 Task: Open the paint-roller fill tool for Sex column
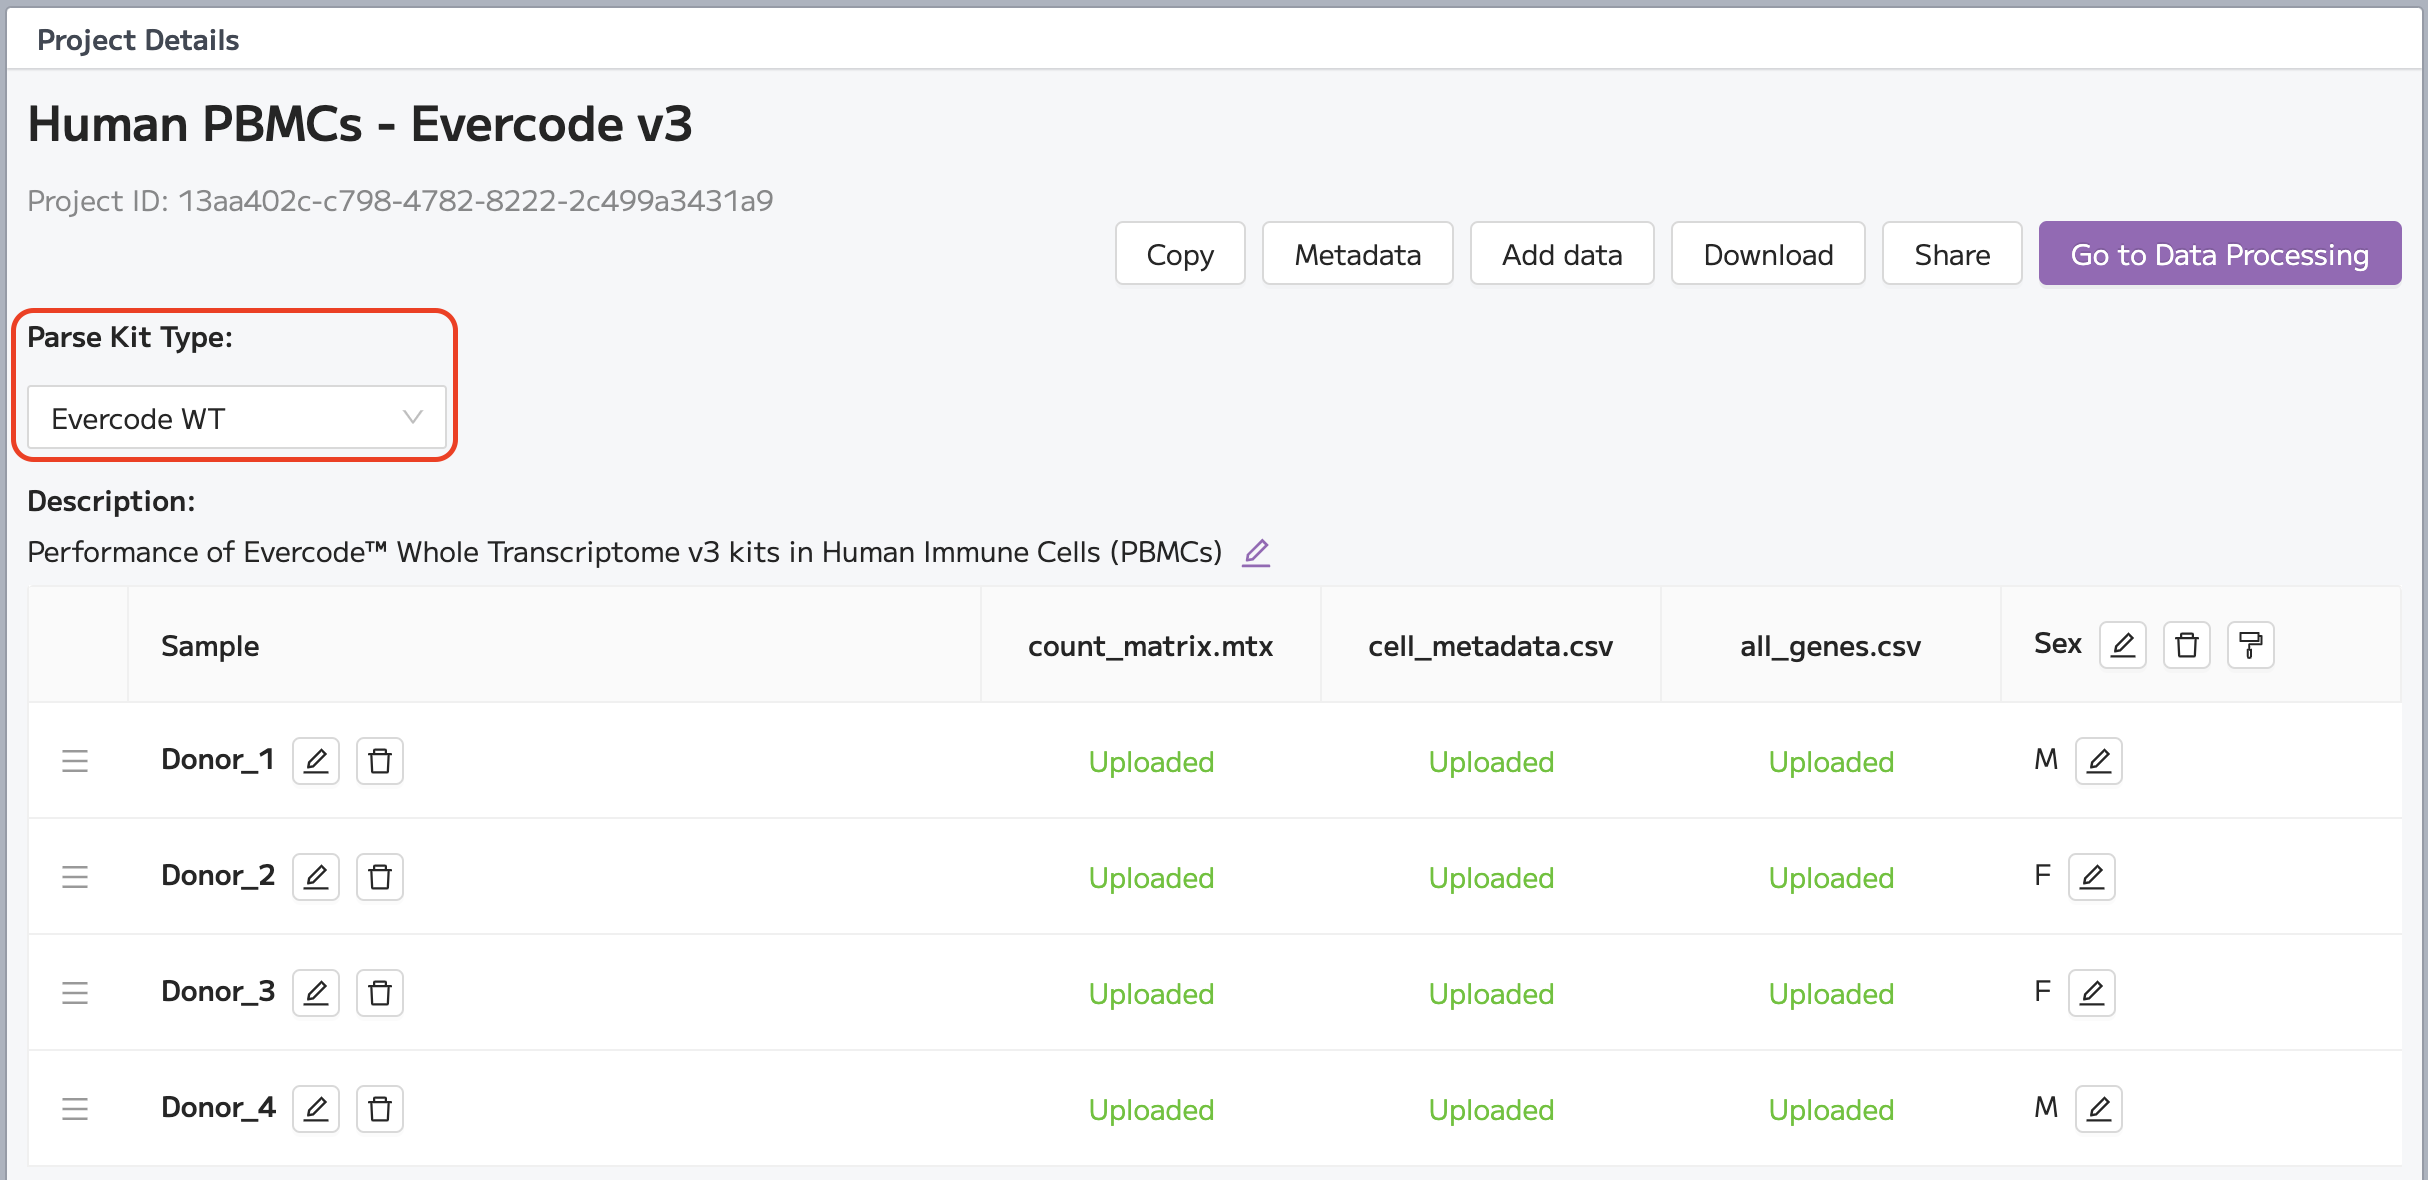pyautogui.click(x=2251, y=645)
